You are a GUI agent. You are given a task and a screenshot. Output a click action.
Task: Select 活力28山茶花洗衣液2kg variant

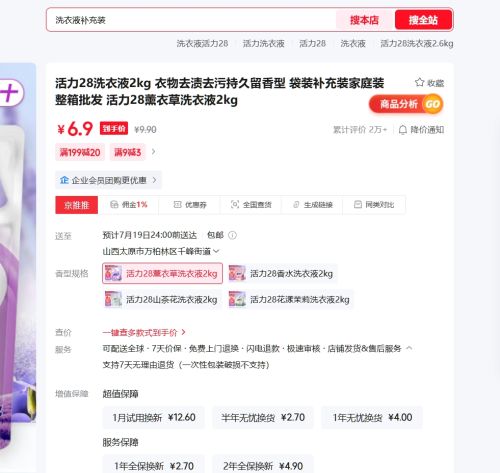point(162,299)
